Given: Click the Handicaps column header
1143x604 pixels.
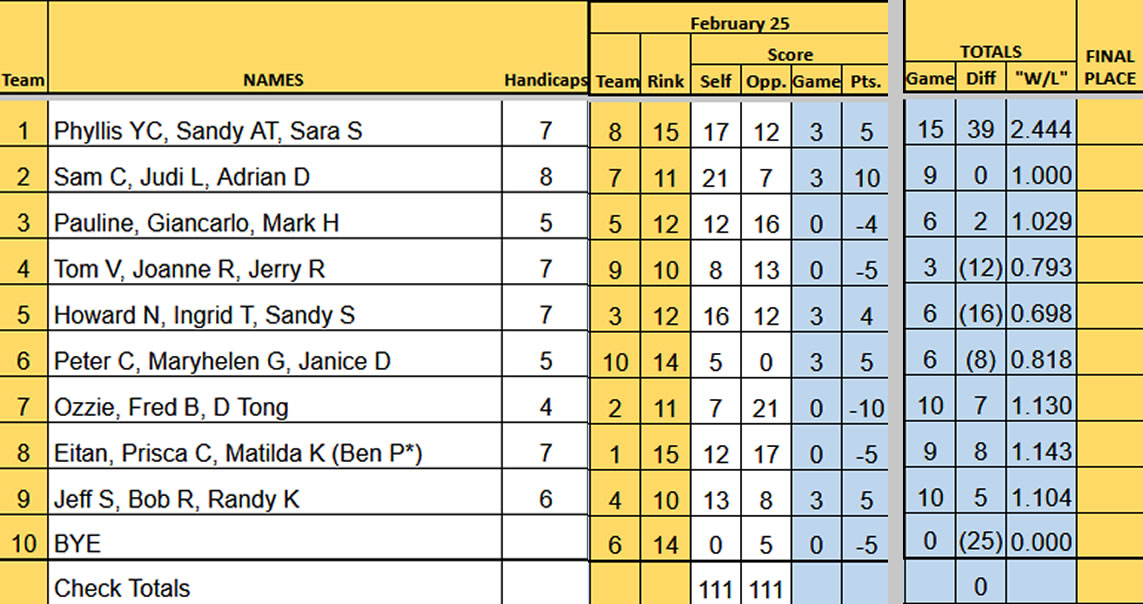Looking at the screenshot, I should (x=545, y=80).
